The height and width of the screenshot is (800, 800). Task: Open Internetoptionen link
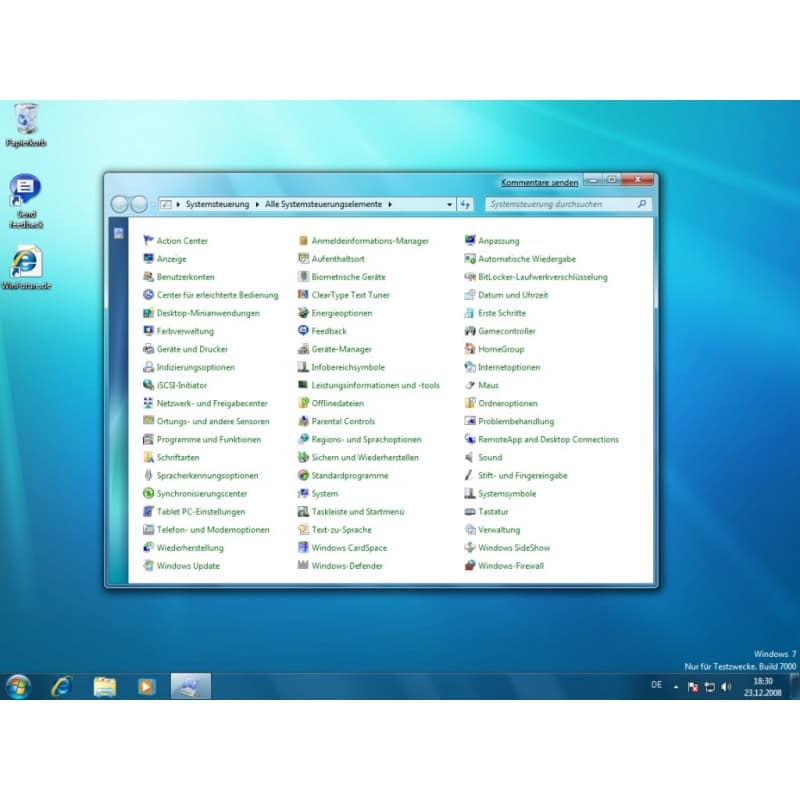[x=509, y=367]
